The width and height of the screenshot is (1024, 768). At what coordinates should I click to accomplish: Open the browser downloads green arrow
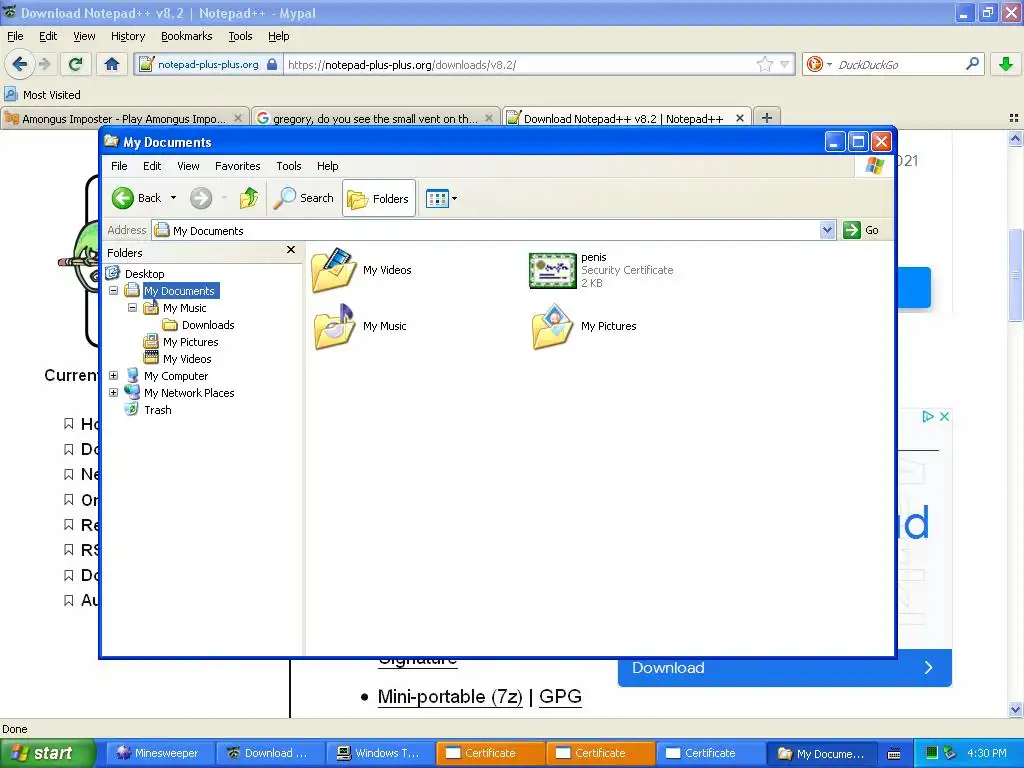1006,64
